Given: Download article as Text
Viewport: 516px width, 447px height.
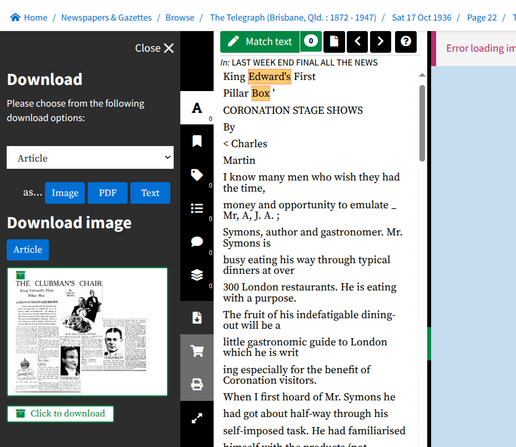Looking at the screenshot, I should point(150,193).
